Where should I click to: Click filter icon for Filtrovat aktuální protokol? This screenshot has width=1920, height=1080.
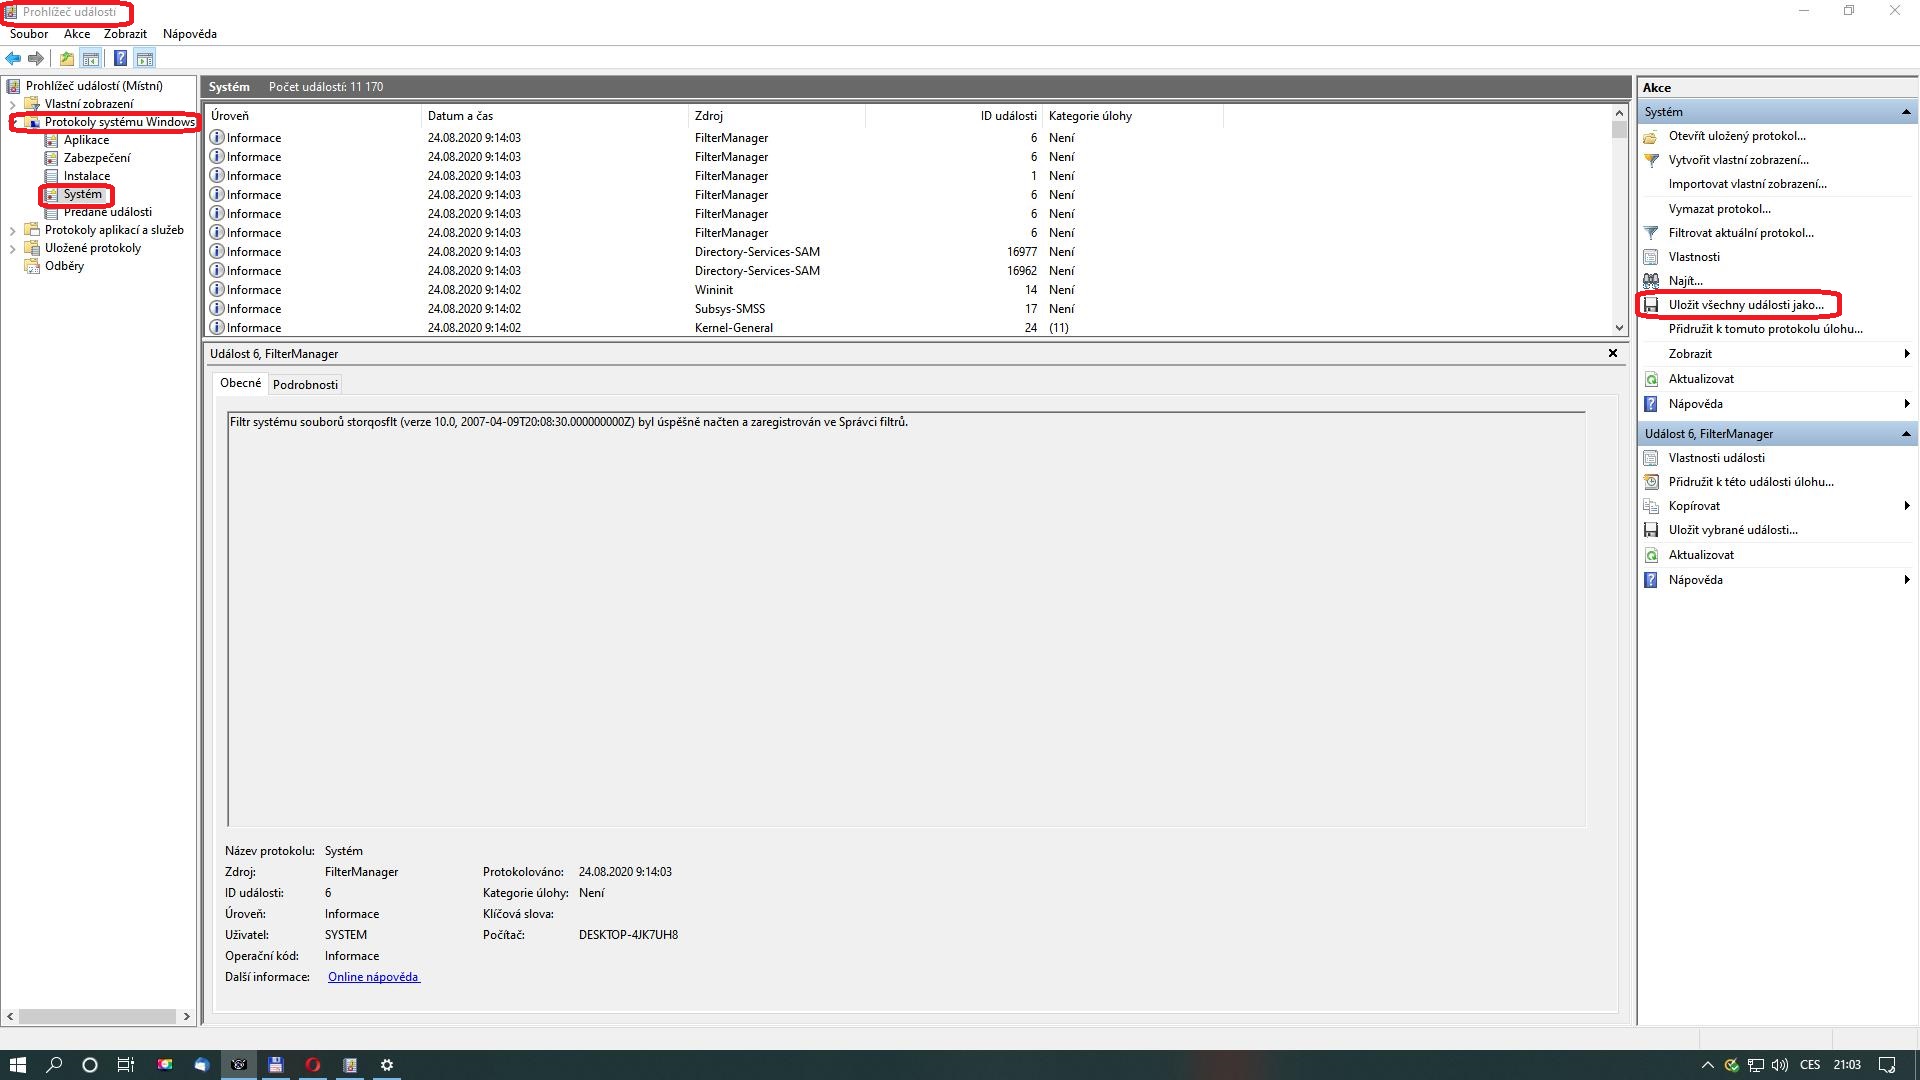click(1651, 233)
